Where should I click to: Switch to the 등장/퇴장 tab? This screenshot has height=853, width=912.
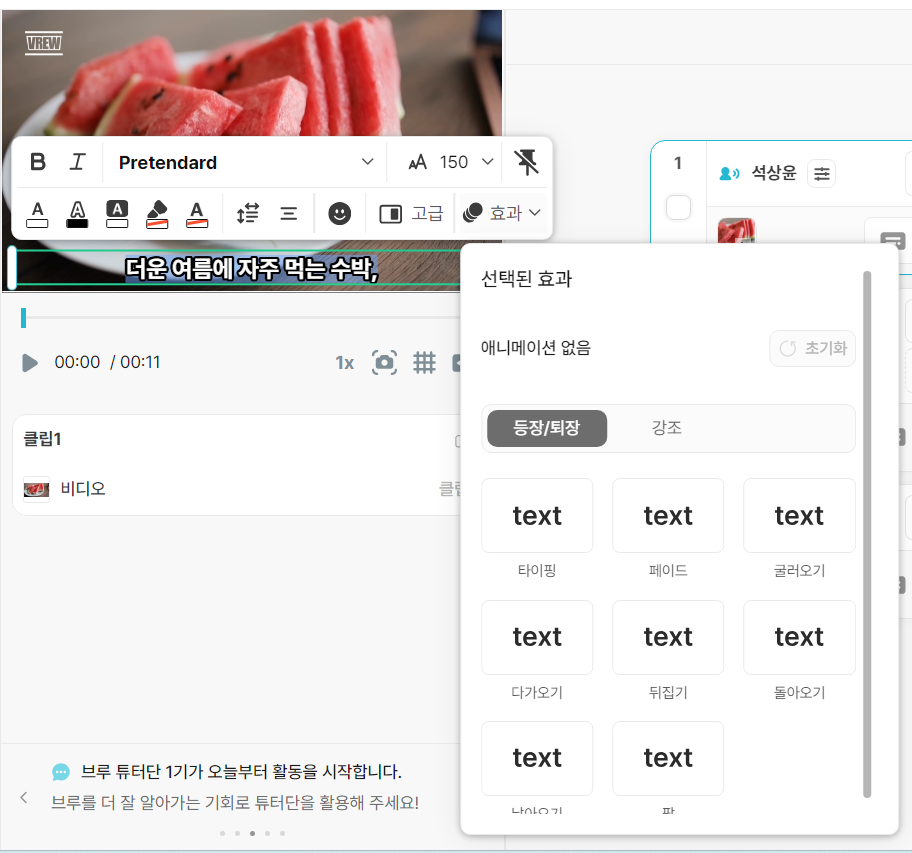547,429
